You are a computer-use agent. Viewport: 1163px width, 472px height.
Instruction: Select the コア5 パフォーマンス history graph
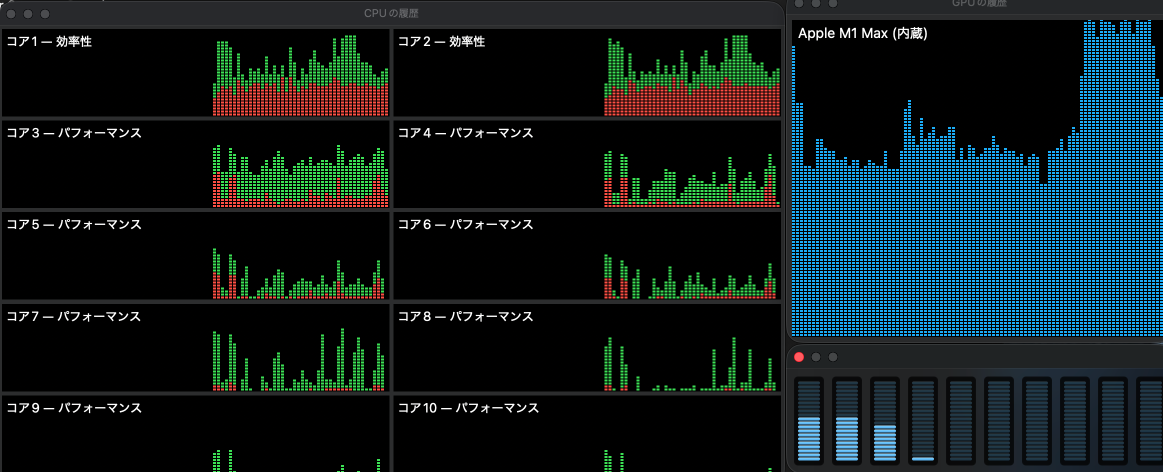(x=195, y=255)
